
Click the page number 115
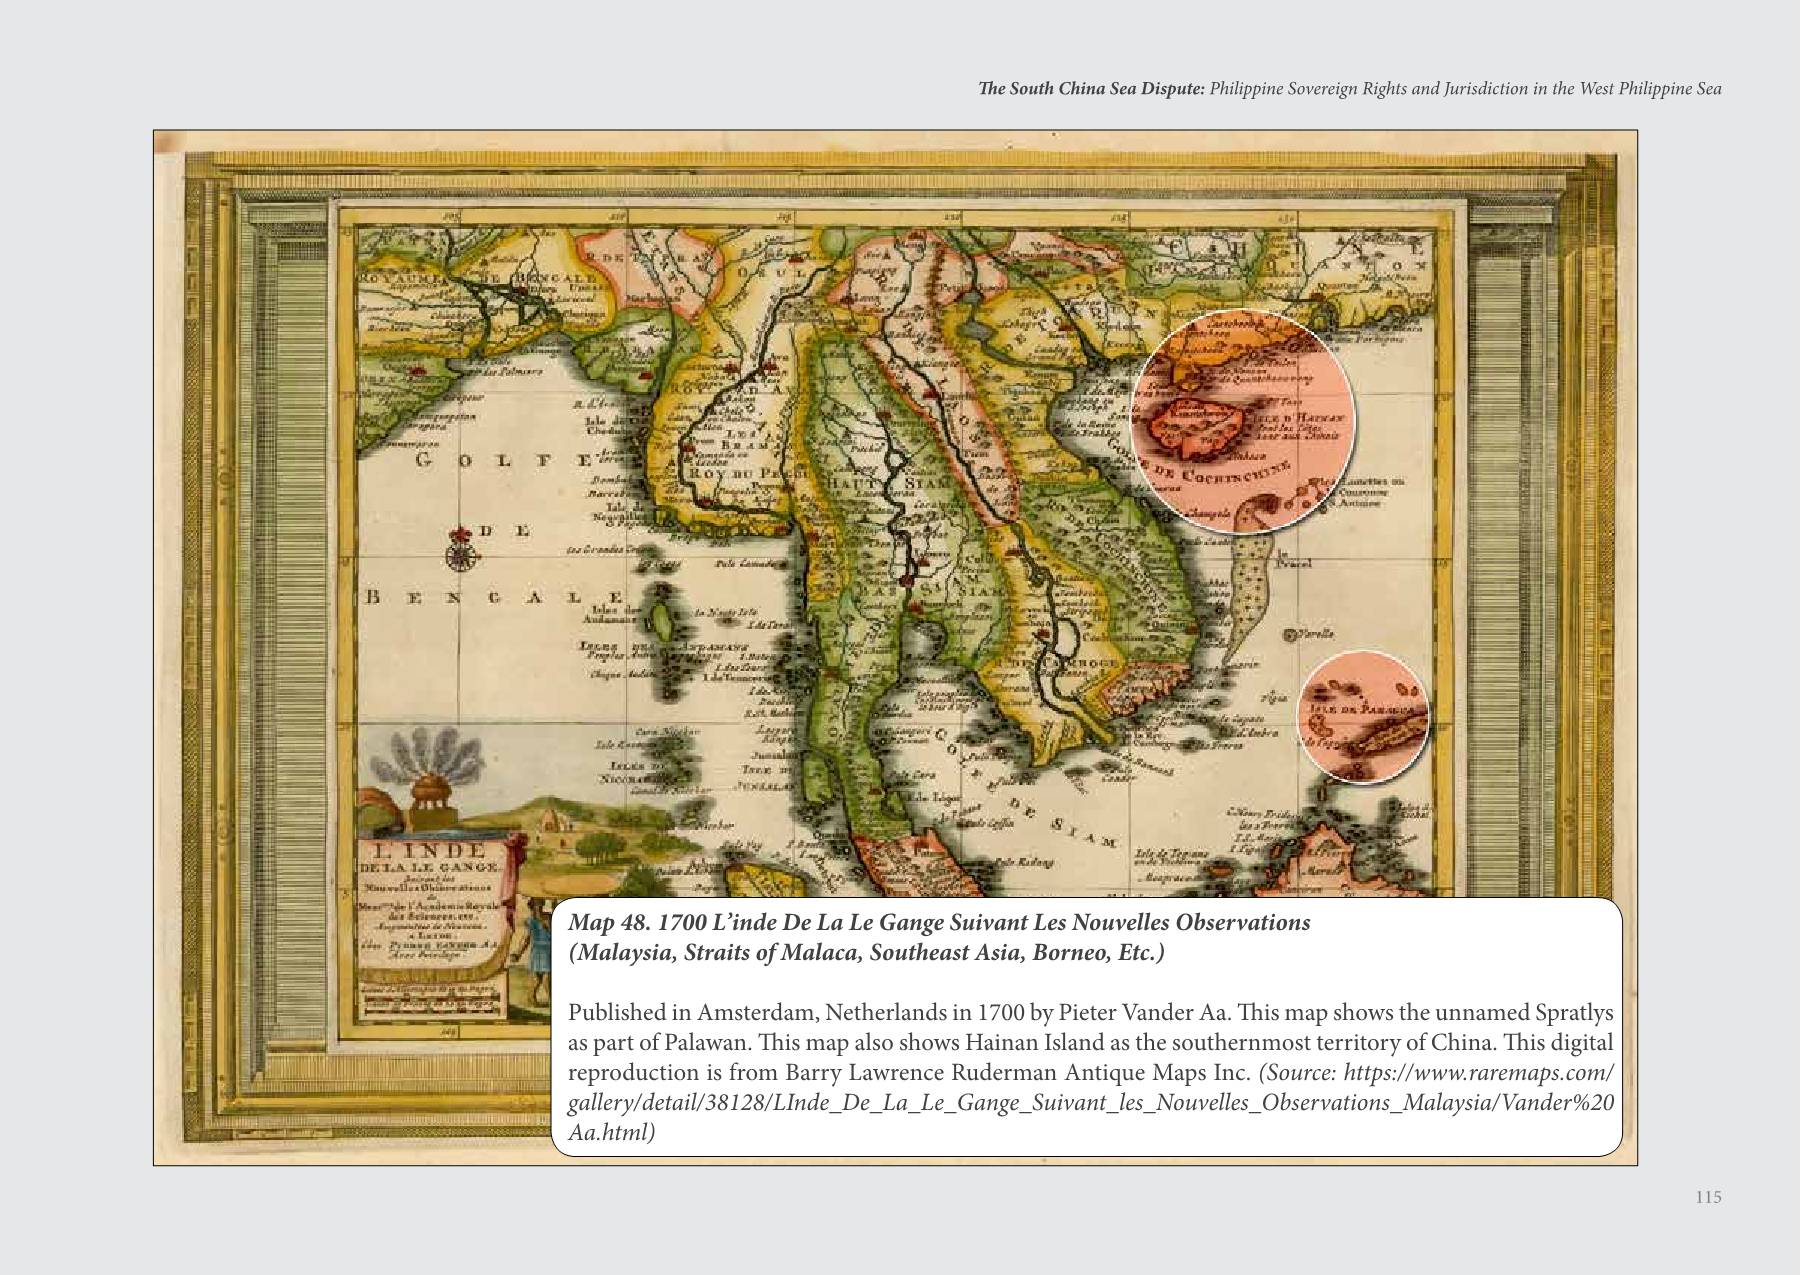[x=1708, y=1198]
